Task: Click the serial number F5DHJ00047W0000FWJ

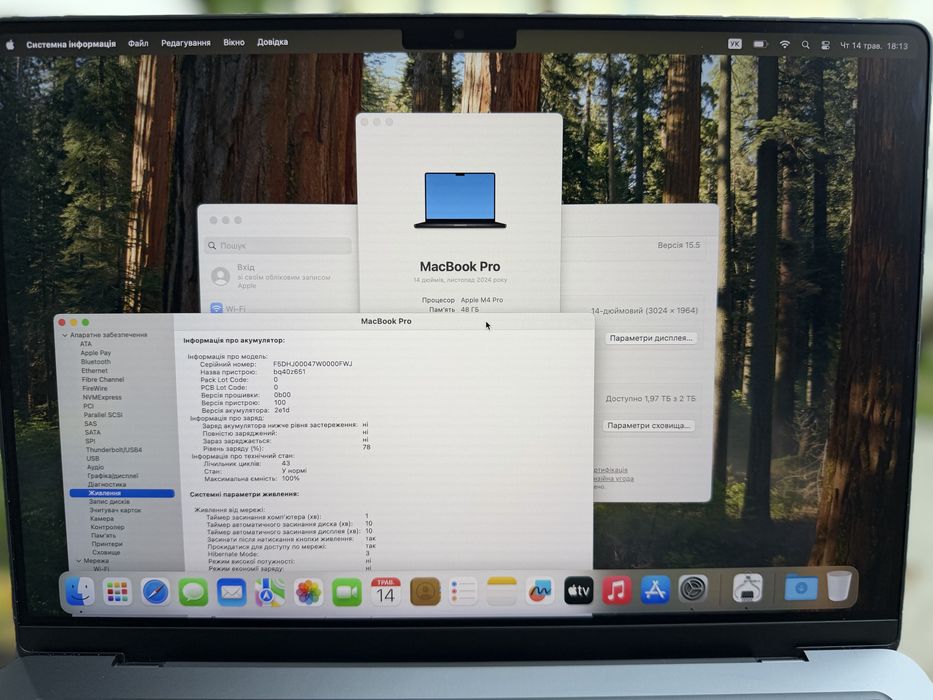Action: pos(313,364)
